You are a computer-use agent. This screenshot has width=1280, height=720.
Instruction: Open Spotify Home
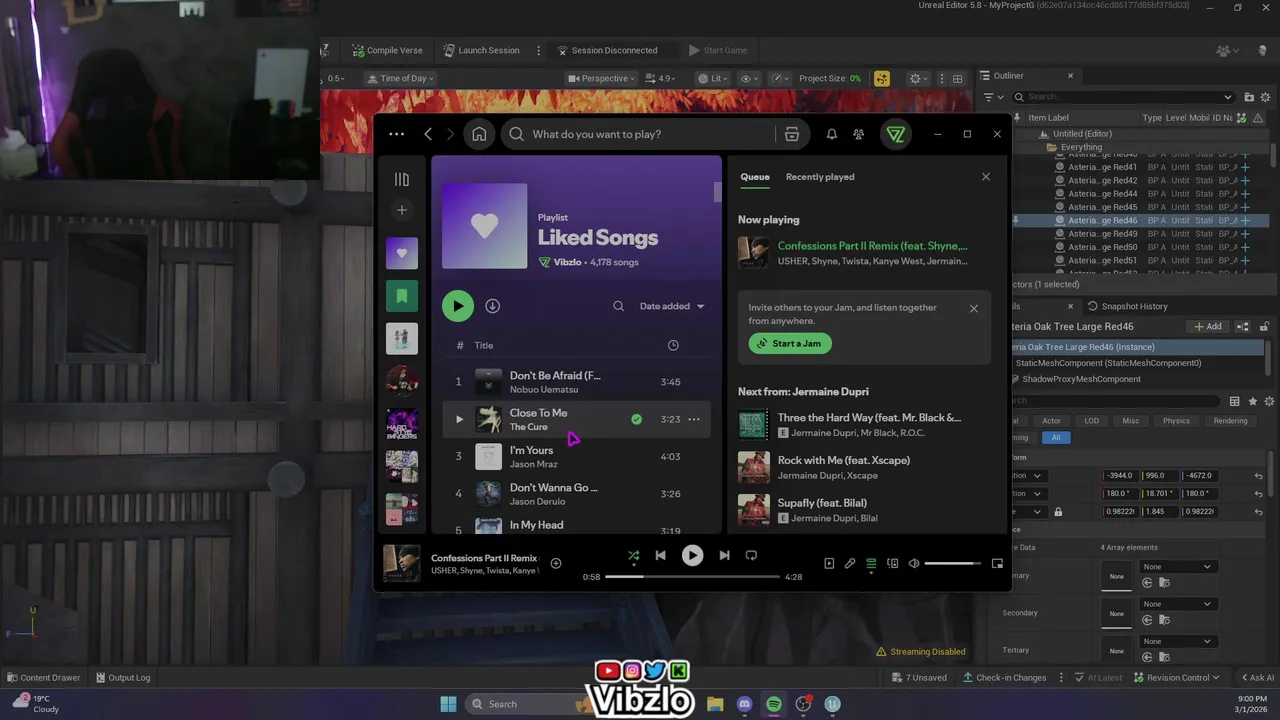tap(479, 134)
